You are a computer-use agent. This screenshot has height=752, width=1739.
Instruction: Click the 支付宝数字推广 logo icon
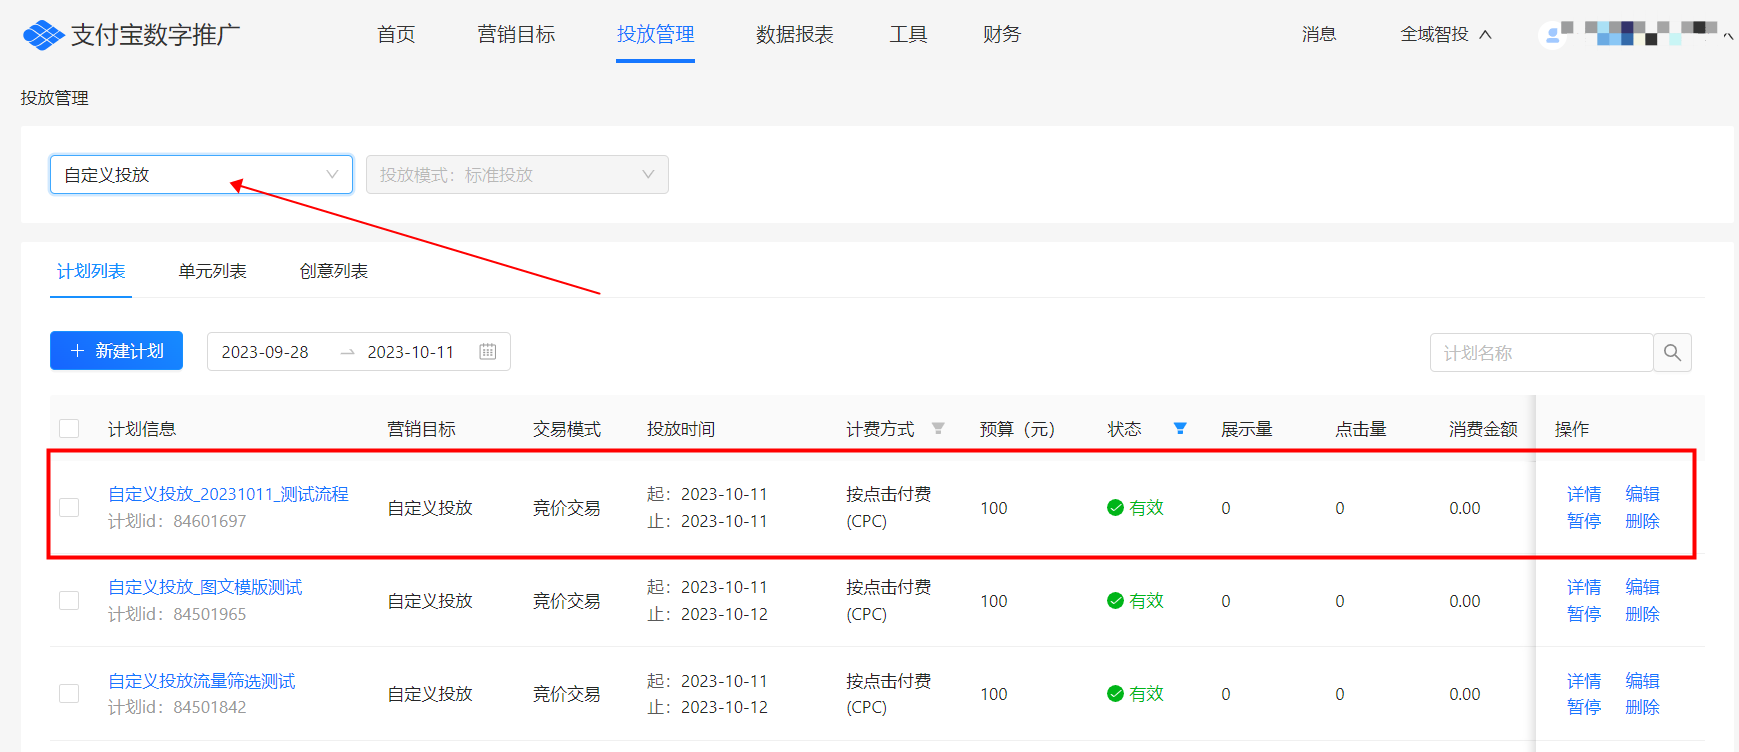[x=43, y=35]
